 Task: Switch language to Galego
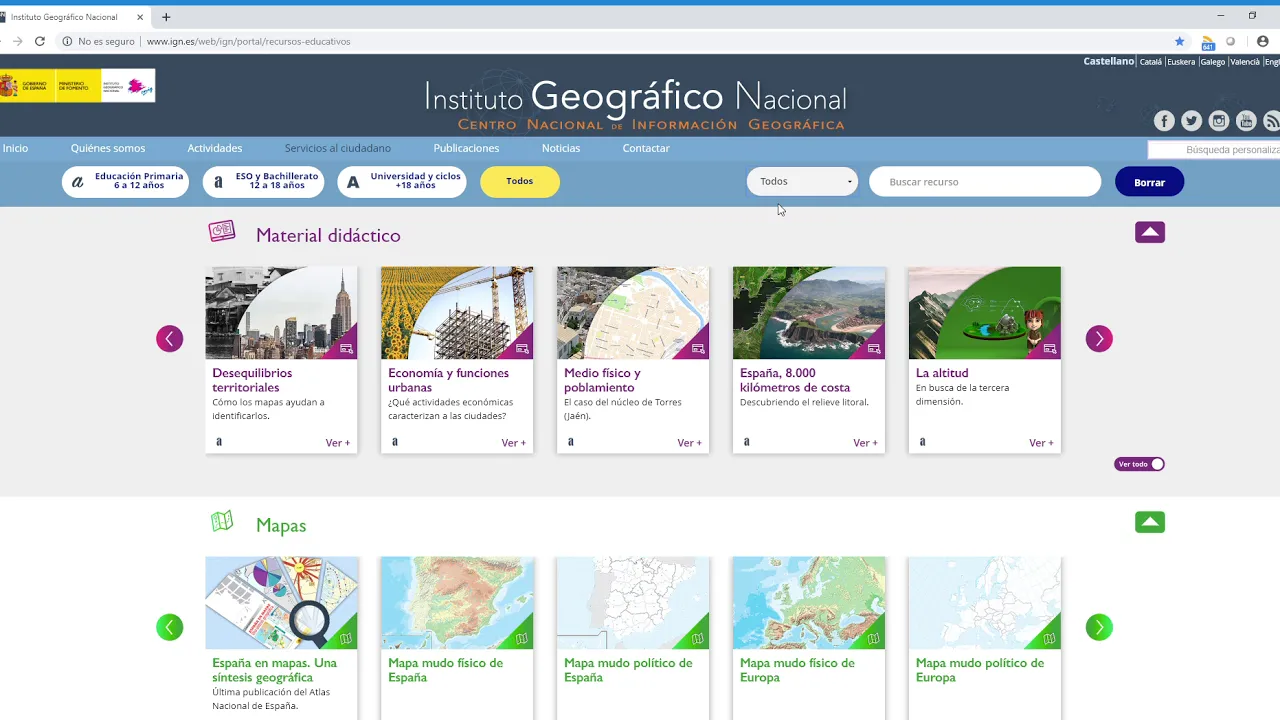[1213, 62]
